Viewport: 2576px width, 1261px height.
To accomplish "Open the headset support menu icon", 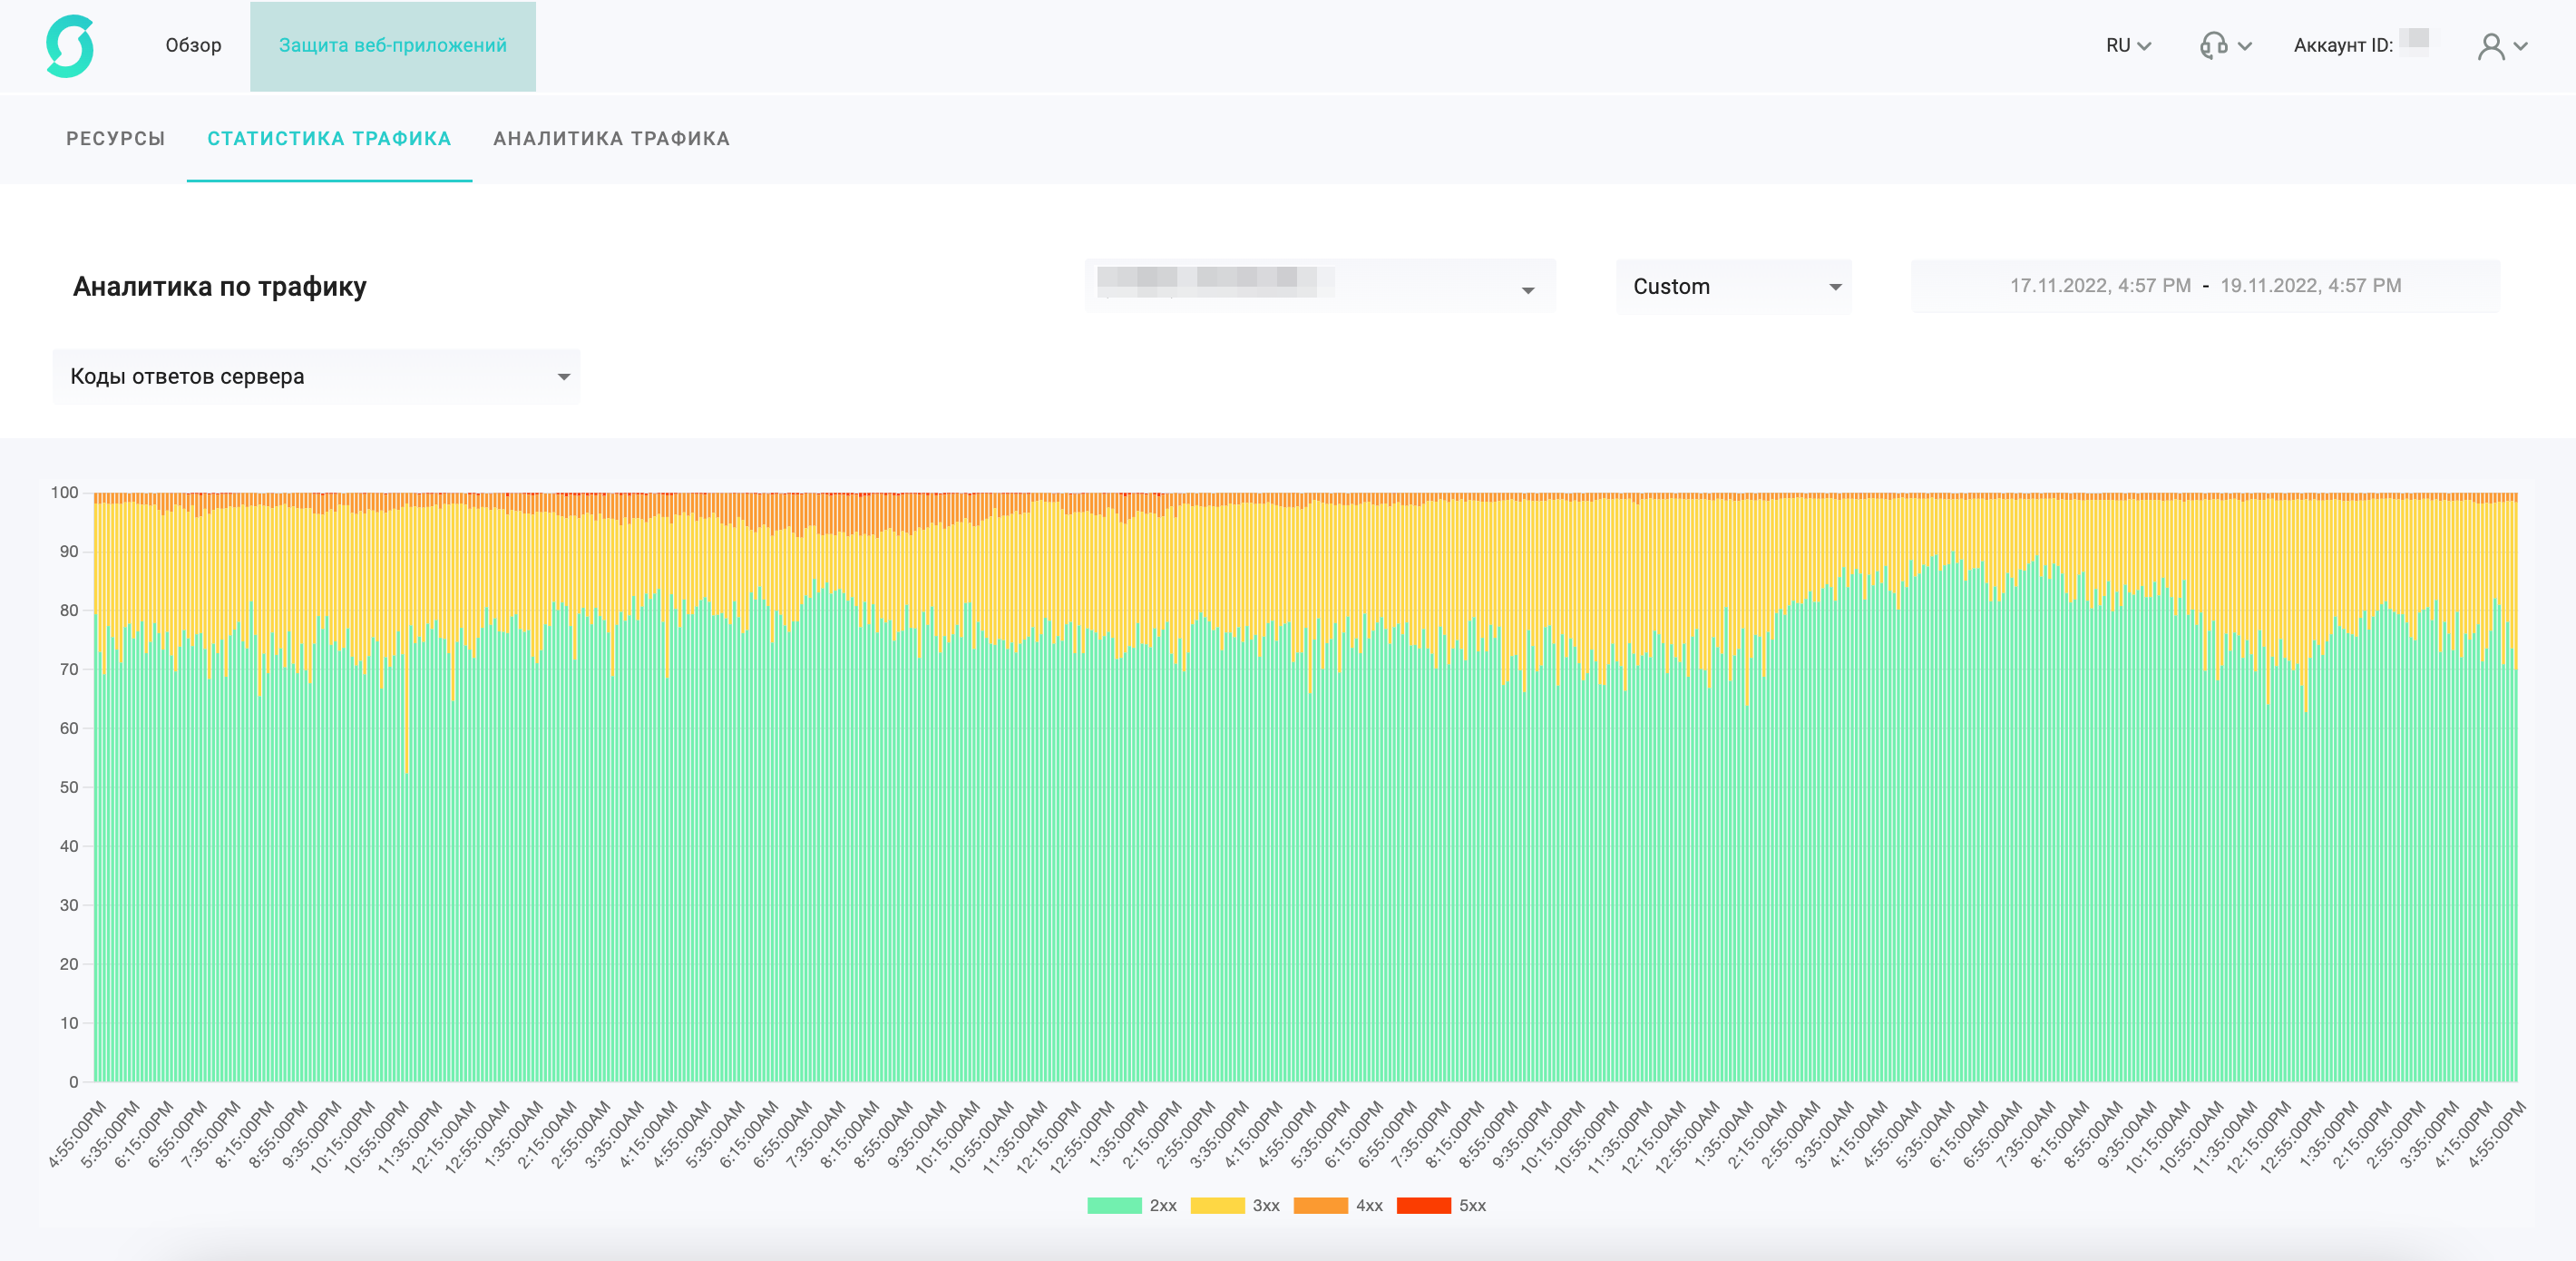I will point(2213,46).
